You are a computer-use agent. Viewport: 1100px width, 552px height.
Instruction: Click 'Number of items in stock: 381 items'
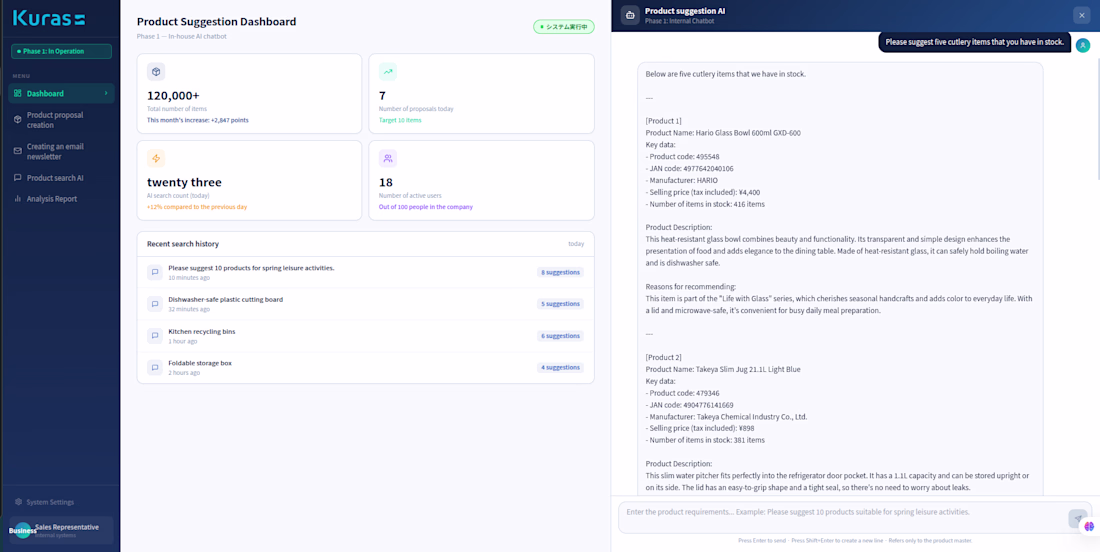705,440
